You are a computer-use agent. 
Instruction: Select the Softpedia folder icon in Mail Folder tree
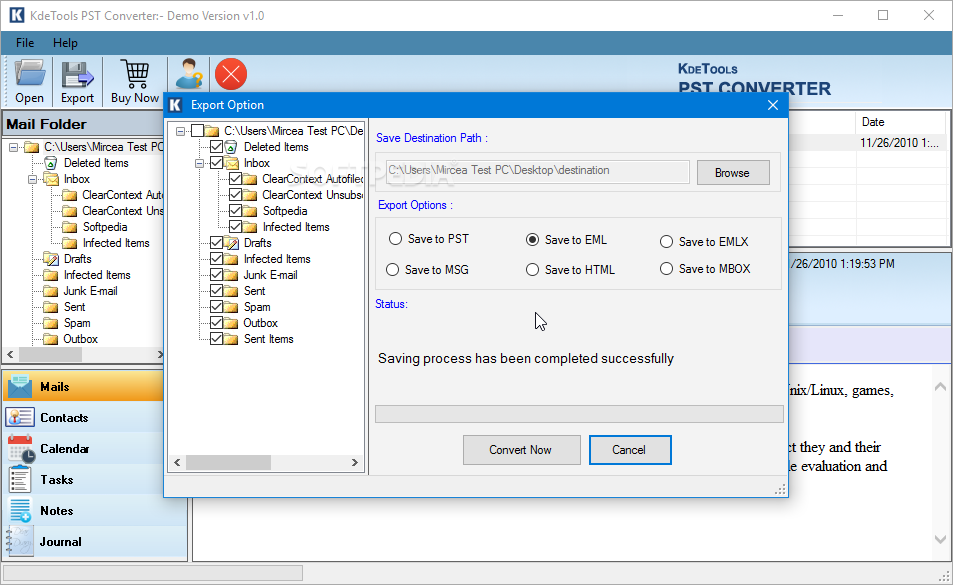pos(70,227)
